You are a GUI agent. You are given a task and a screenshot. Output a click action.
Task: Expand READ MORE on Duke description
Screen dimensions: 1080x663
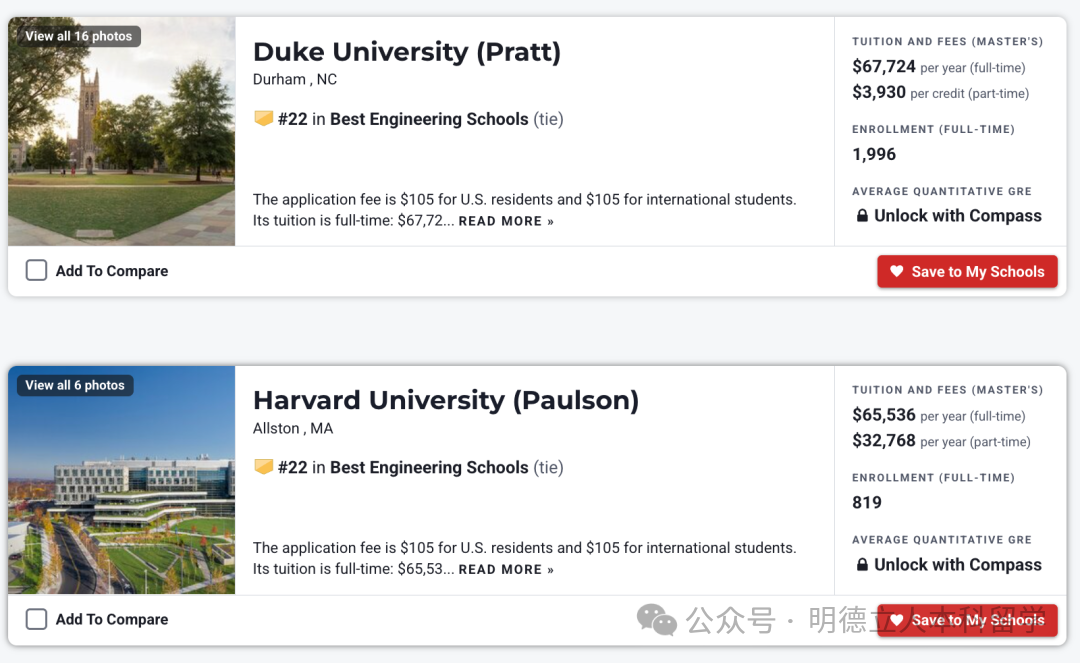506,221
